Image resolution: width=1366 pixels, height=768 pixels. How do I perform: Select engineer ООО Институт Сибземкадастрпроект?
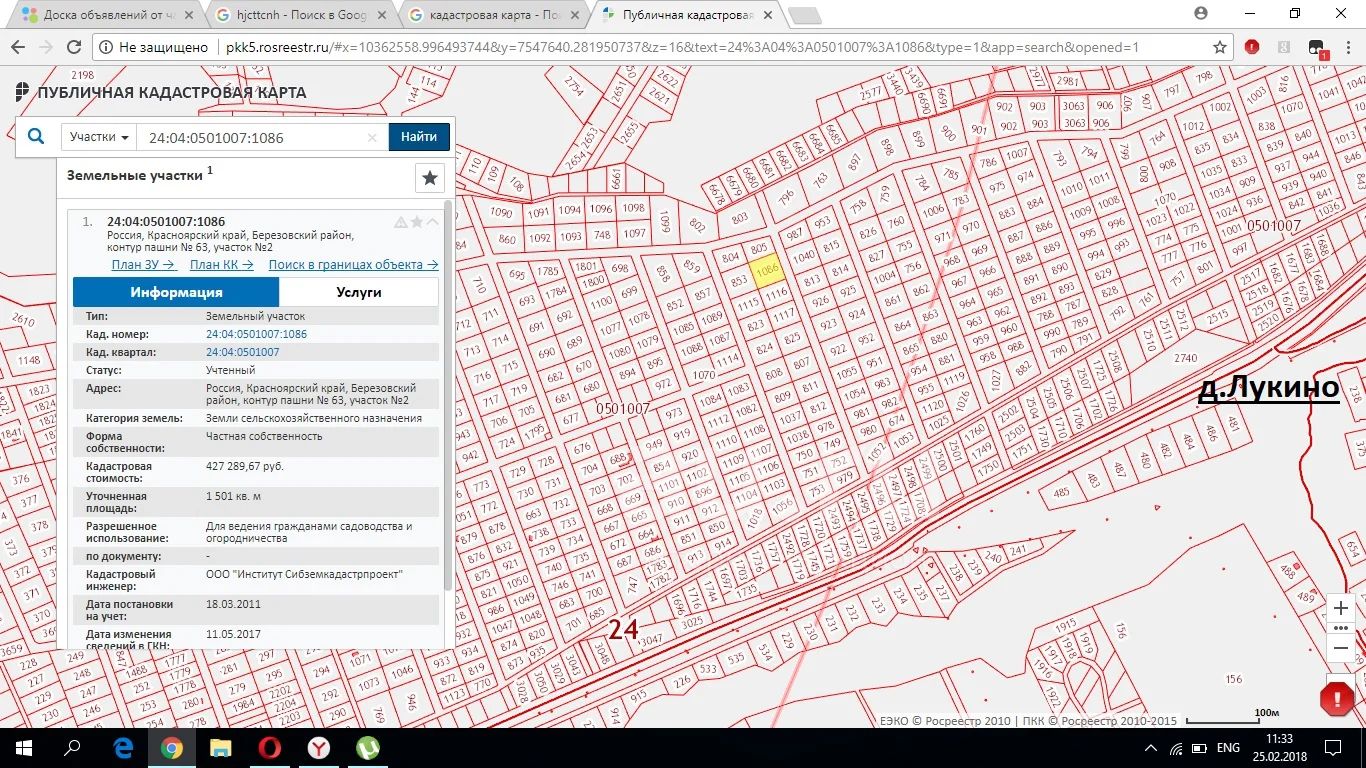click(x=304, y=574)
